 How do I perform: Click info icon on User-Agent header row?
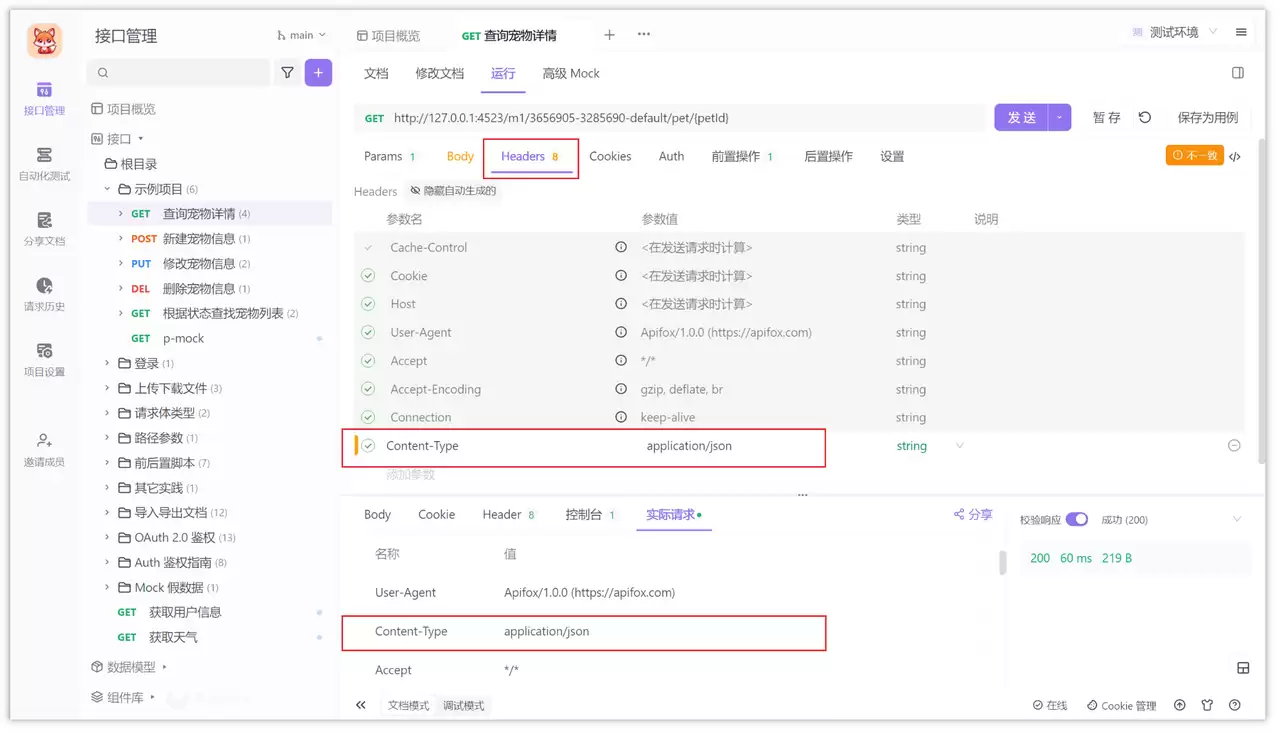click(621, 332)
